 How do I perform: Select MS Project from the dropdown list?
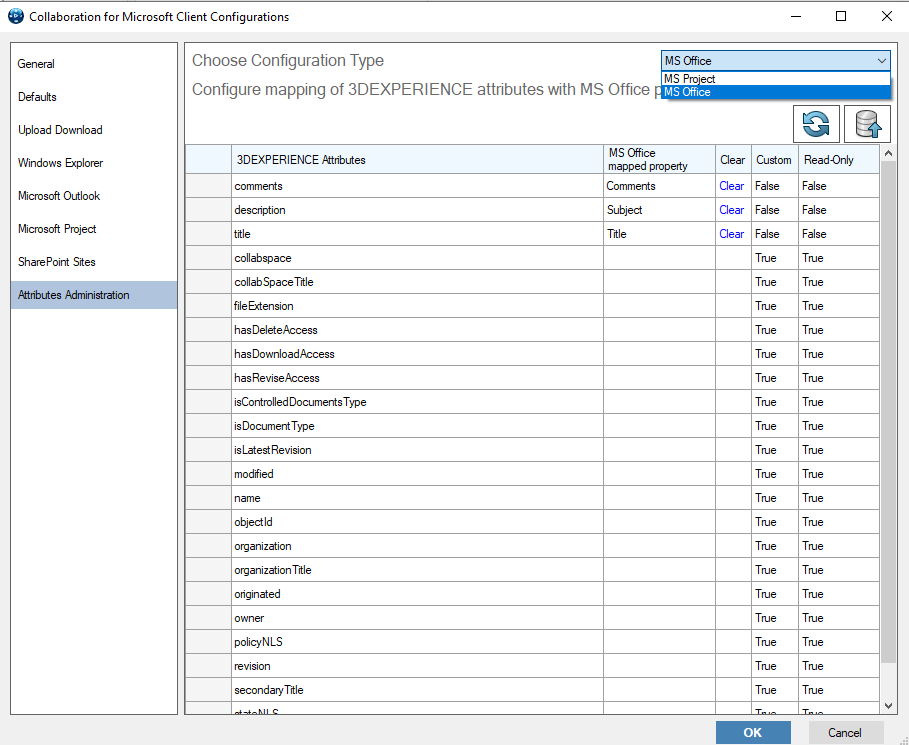[x=776, y=79]
